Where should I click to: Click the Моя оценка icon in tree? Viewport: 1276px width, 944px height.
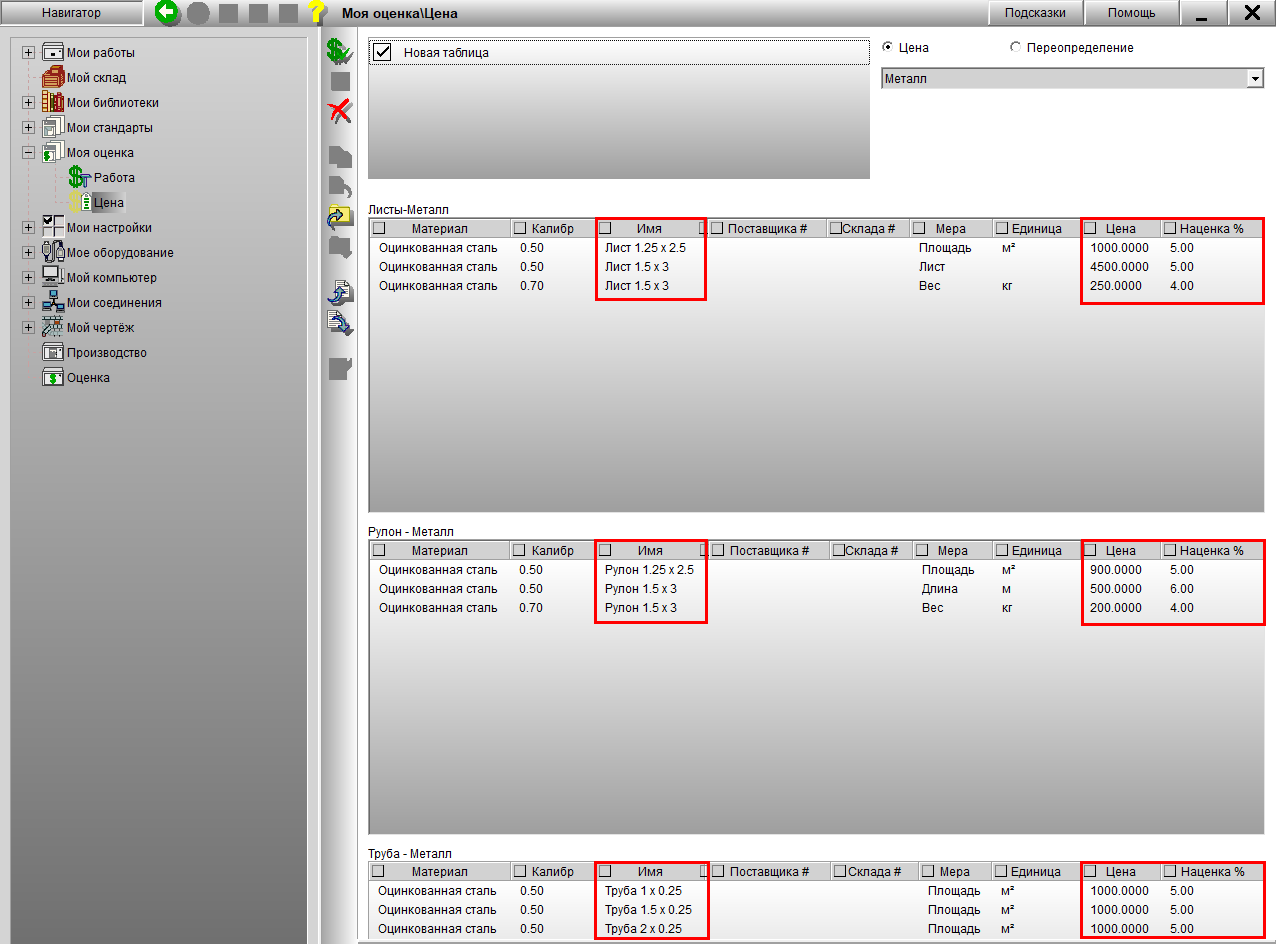click(x=53, y=152)
